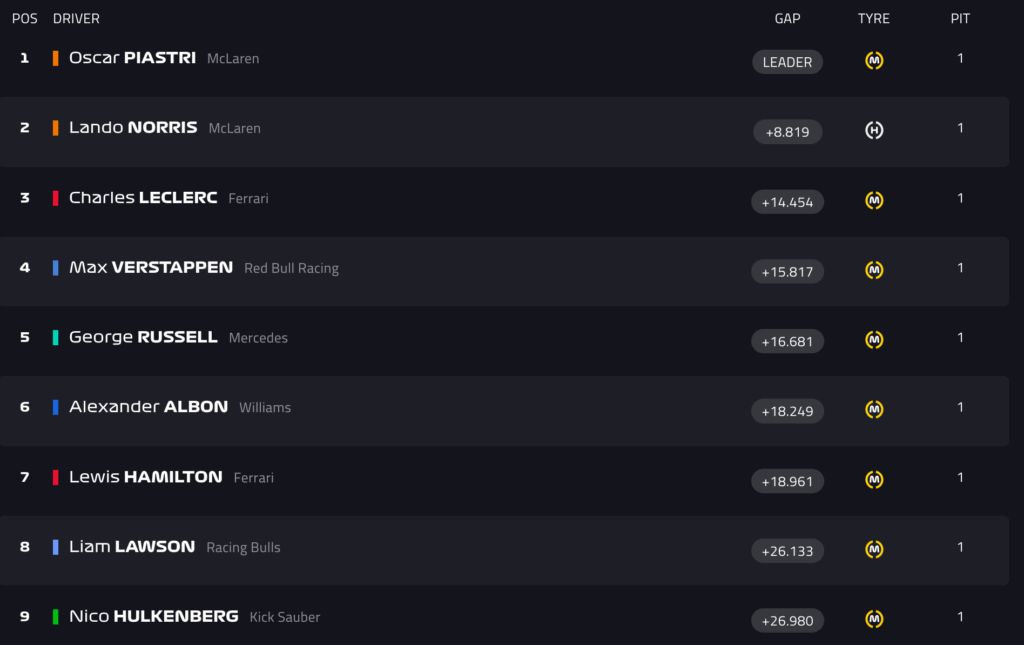This screenshot has height=645, width=1024.
Task: Click Hamilton's medium tyre icon
Action: coord(874,480)
